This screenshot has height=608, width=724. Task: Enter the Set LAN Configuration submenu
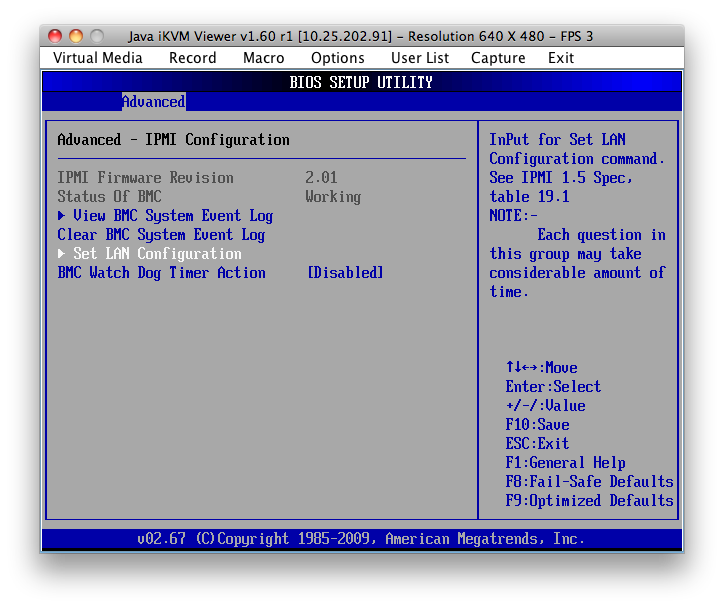point(157,254)
